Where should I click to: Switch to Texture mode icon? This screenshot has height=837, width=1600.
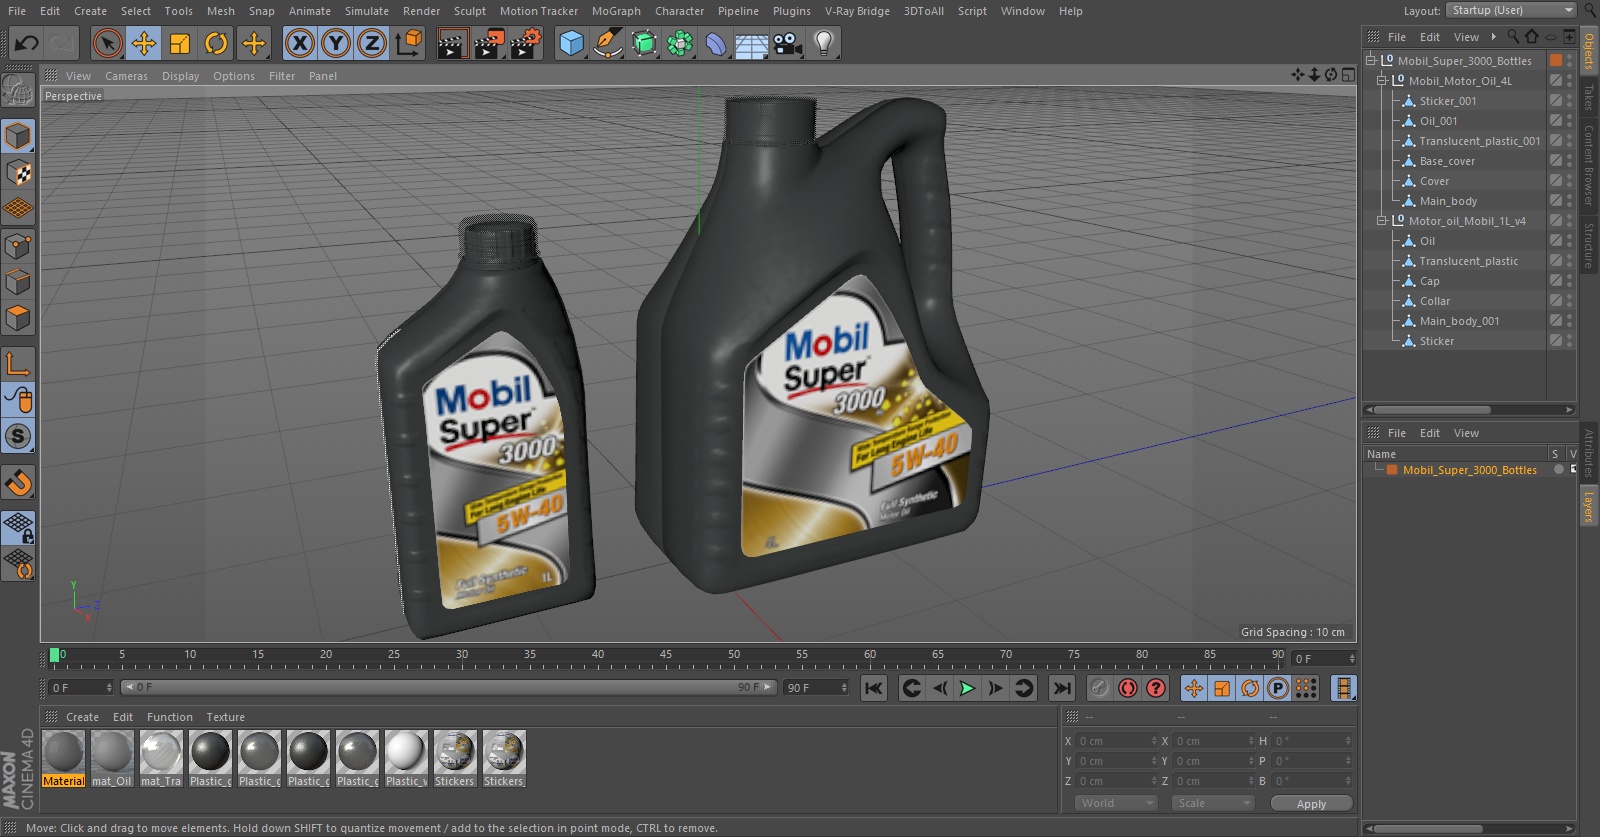point(18,173)
